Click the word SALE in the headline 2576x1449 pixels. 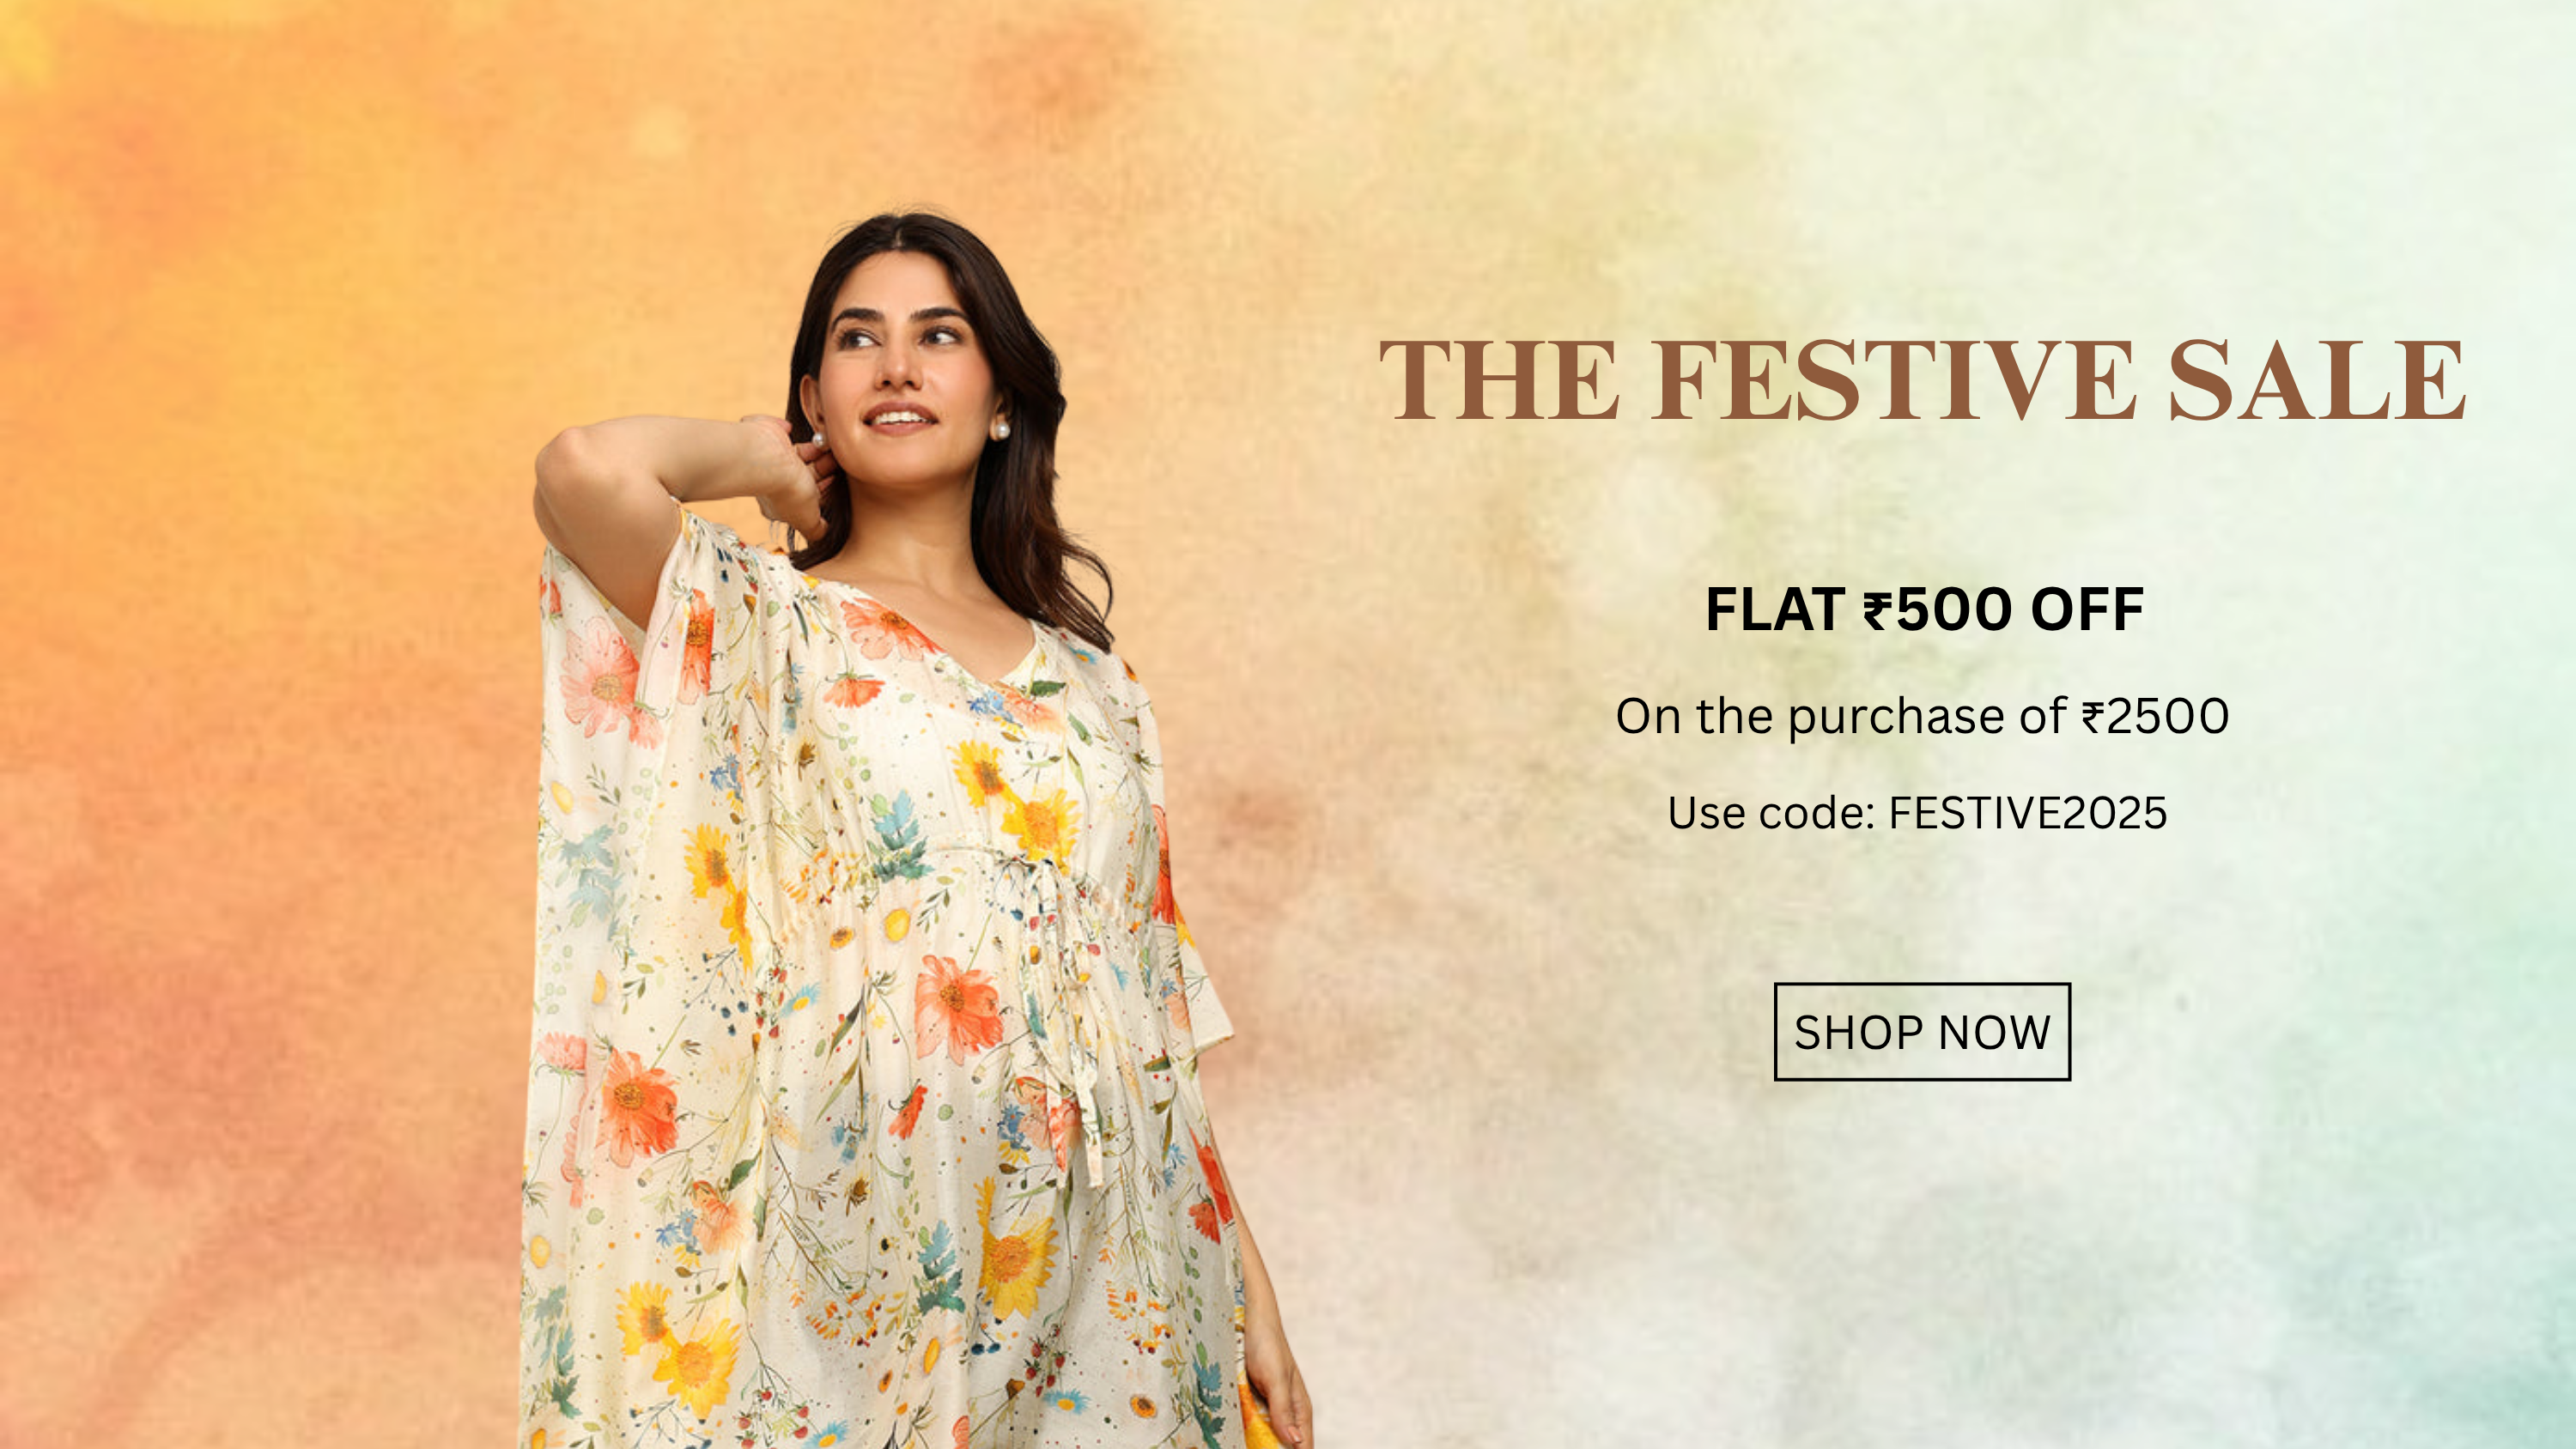pos(2316,380)
